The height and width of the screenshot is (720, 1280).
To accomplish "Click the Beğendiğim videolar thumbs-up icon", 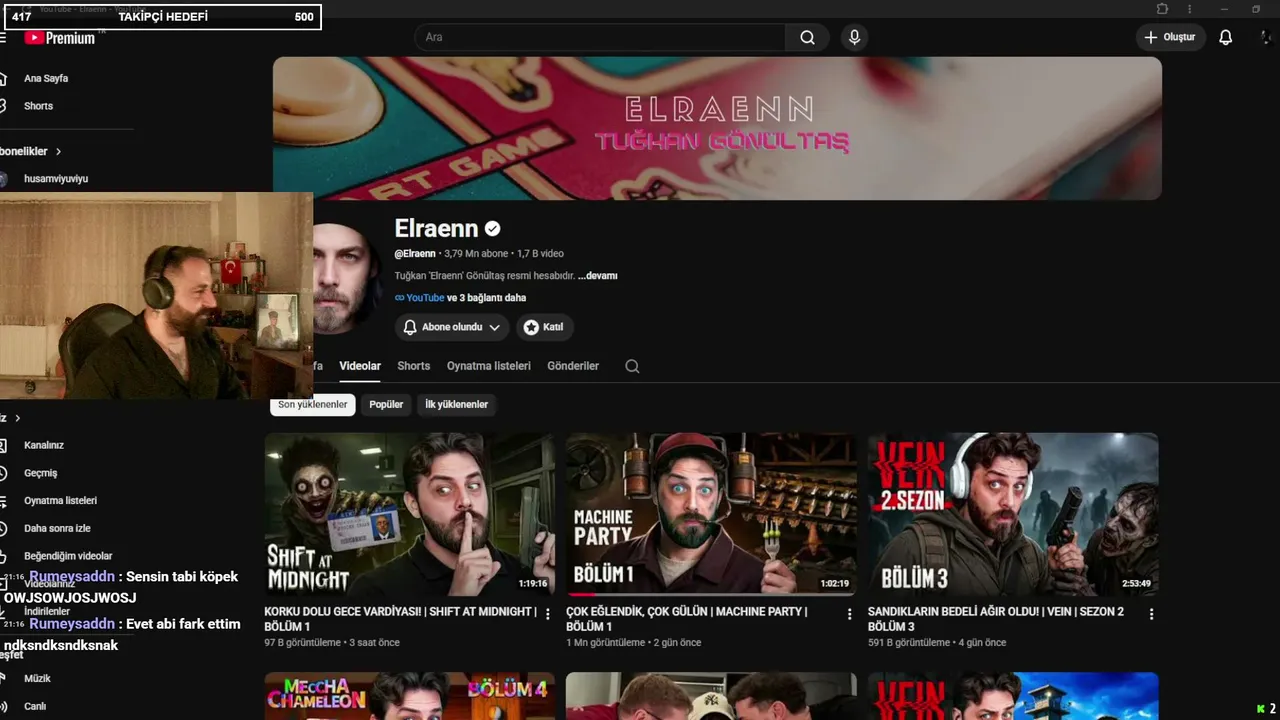I will (3, 556).
